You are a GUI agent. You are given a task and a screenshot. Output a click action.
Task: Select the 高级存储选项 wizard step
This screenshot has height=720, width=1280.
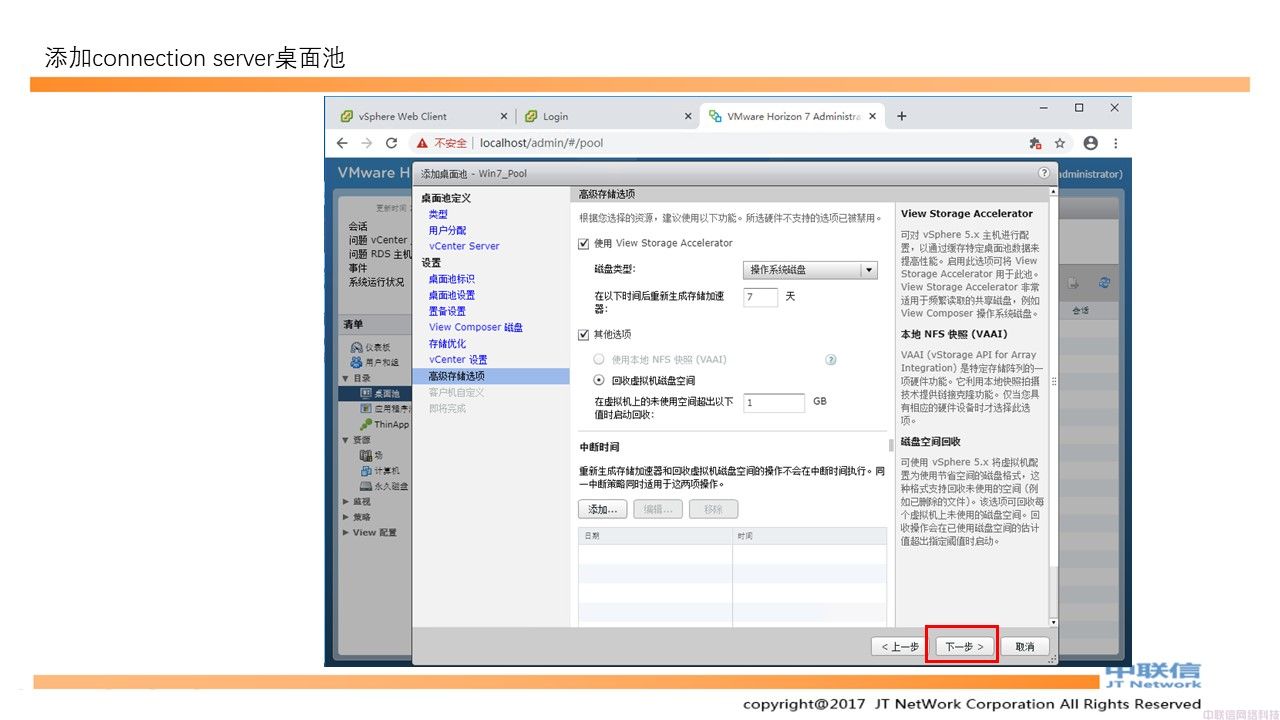point(490,376)
